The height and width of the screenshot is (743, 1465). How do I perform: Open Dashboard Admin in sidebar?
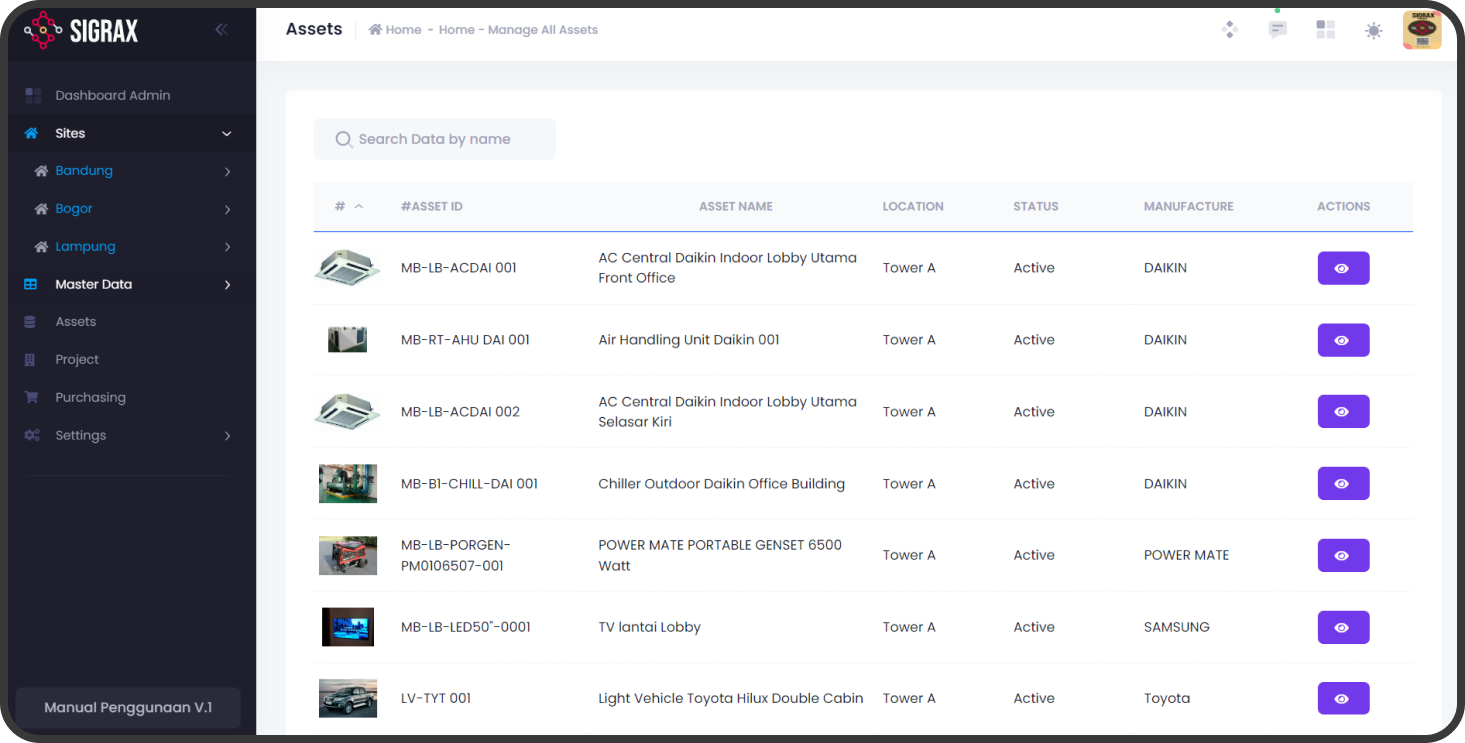coord(112,96)
